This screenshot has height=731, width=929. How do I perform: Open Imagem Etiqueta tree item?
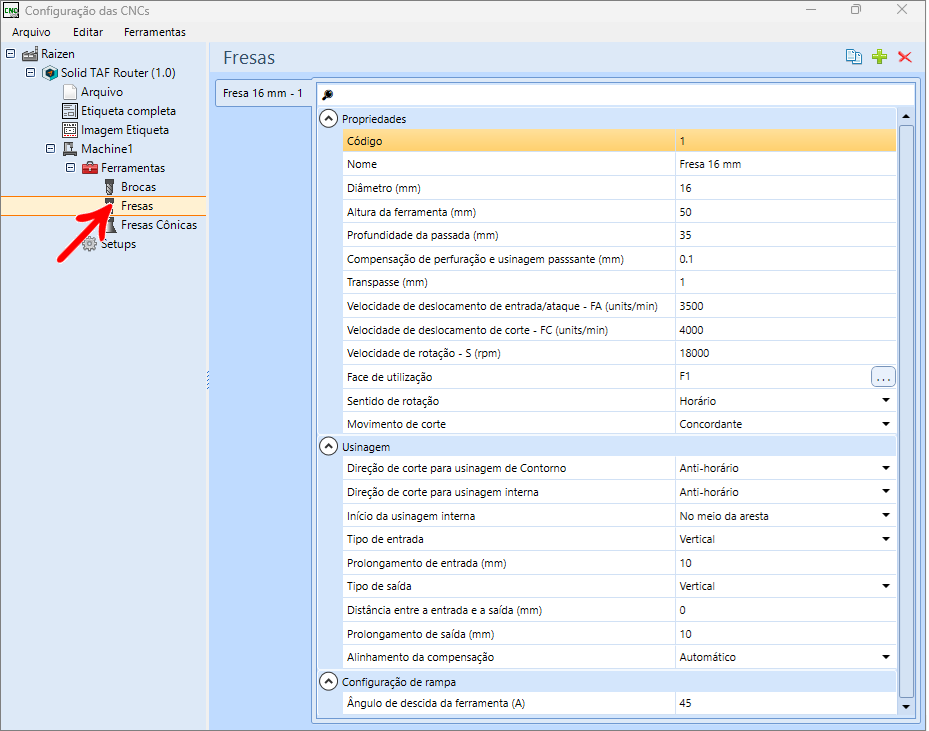coord(124,130)
